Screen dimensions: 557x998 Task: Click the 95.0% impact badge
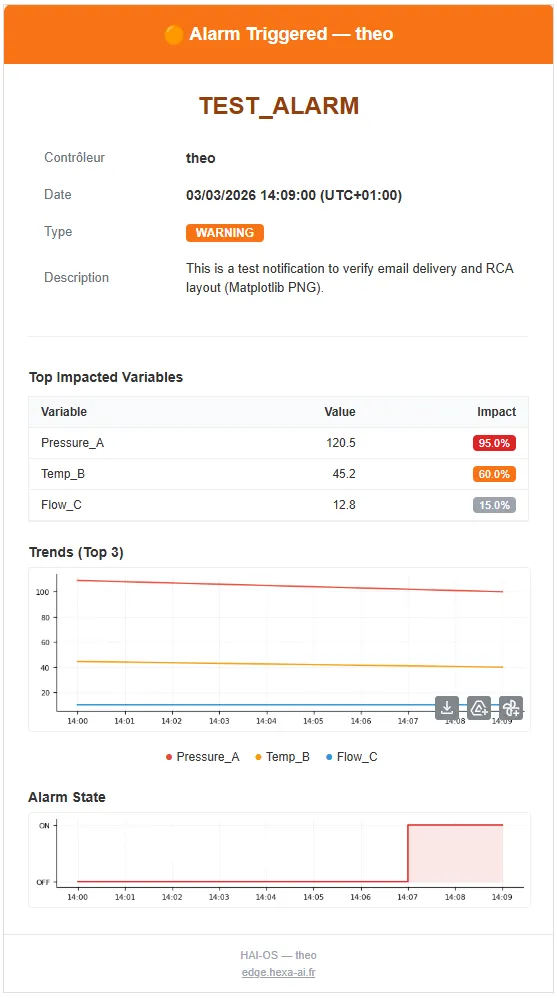(x=494, y=443)
